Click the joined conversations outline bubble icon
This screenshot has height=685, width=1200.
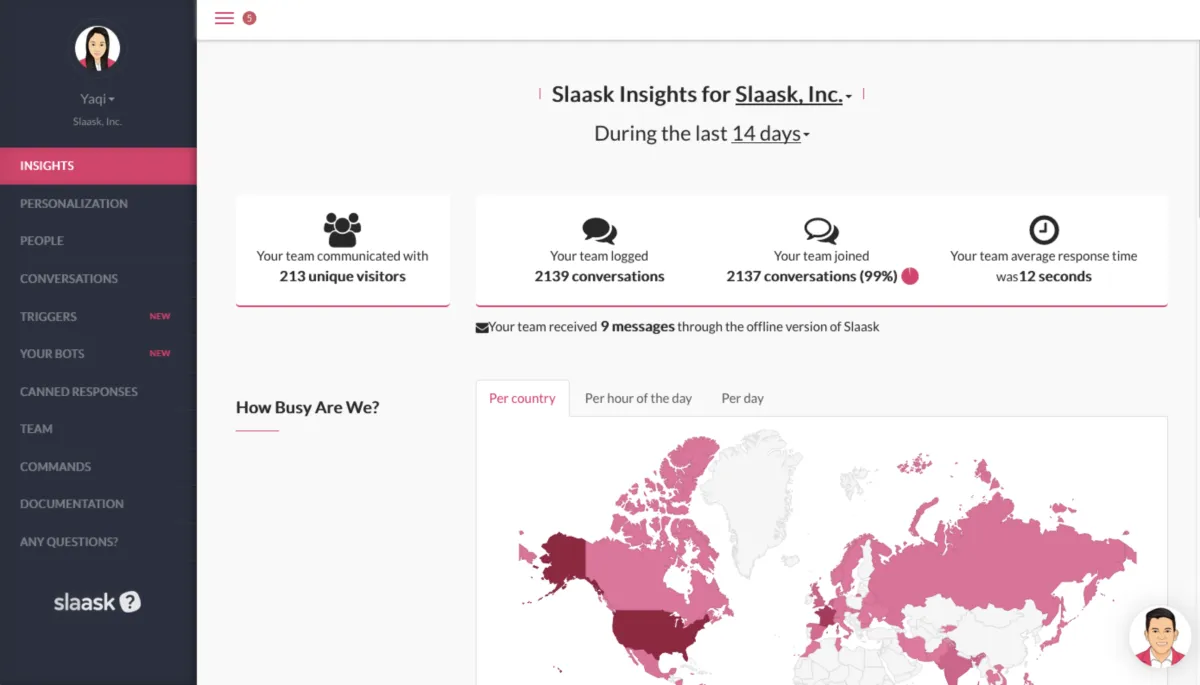821,231
